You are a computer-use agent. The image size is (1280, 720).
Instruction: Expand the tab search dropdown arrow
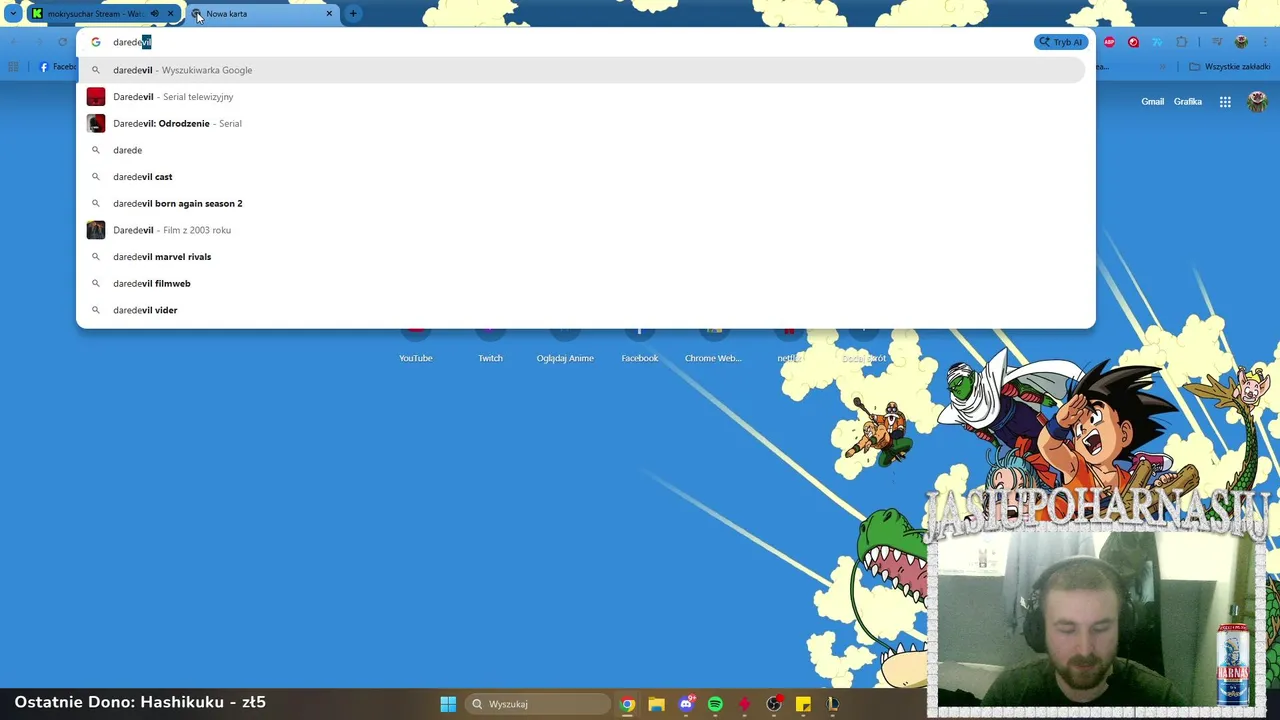click(13, 14)
